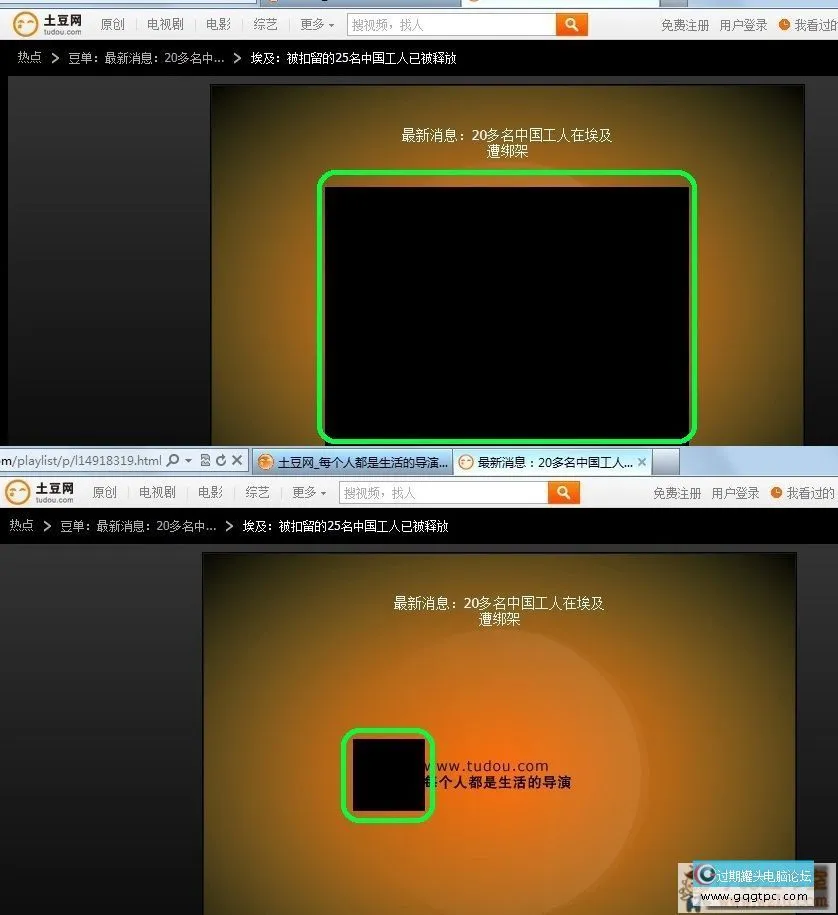The height and width of the screenshot is (915, 838).
Task: Click the search magnifier button in the lower window
Action: [563, 492]
